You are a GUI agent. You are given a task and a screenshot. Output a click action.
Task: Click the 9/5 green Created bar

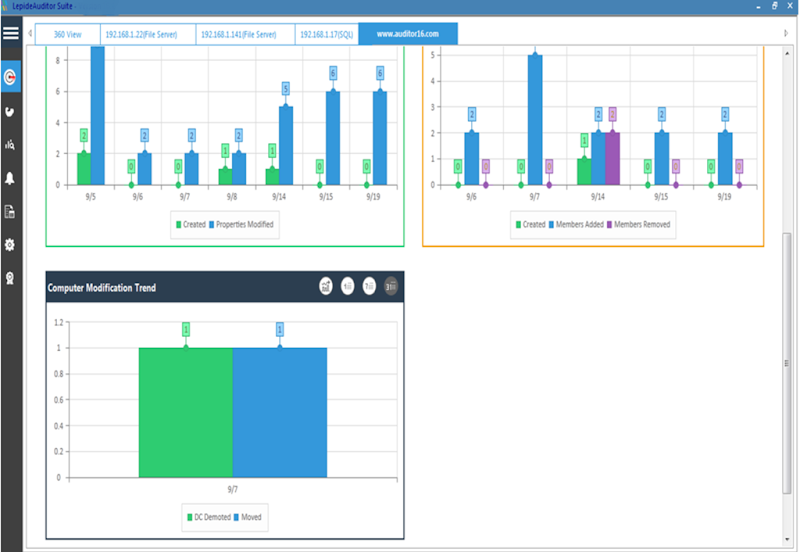pyautogui.click(x=84, y=169)
